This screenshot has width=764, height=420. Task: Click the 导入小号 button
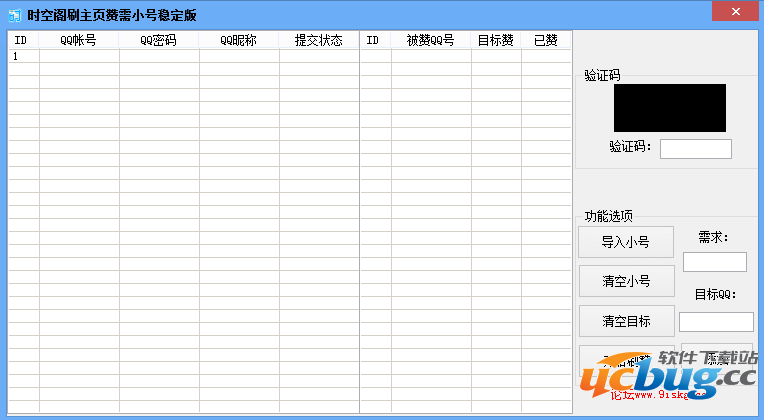point(626,242)
